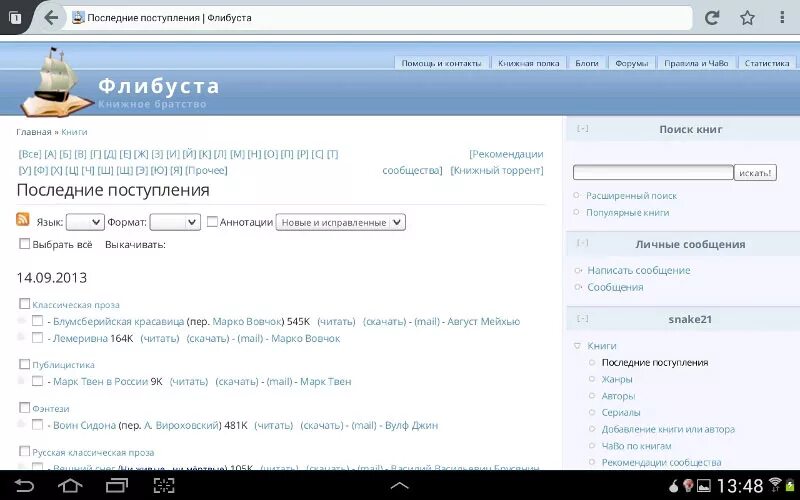Tap the browser address bar
800x500 pixels.
(x=378, y=18)
